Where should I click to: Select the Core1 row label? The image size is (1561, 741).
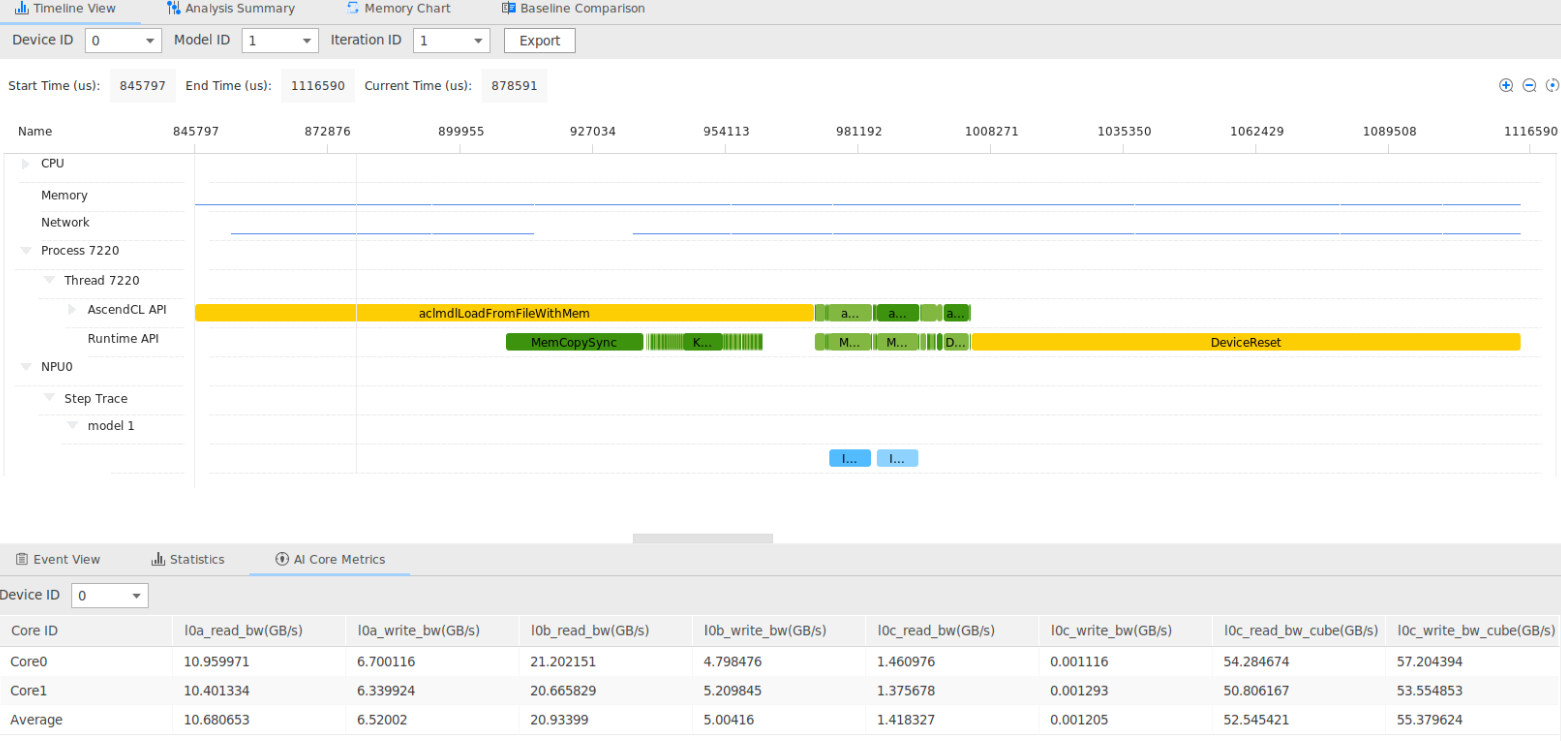pyautogui.click(x=28, y=691)
